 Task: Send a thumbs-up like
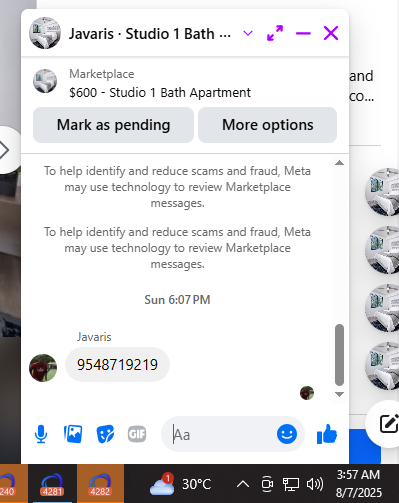pyautogui.click(x=327, y=434)
